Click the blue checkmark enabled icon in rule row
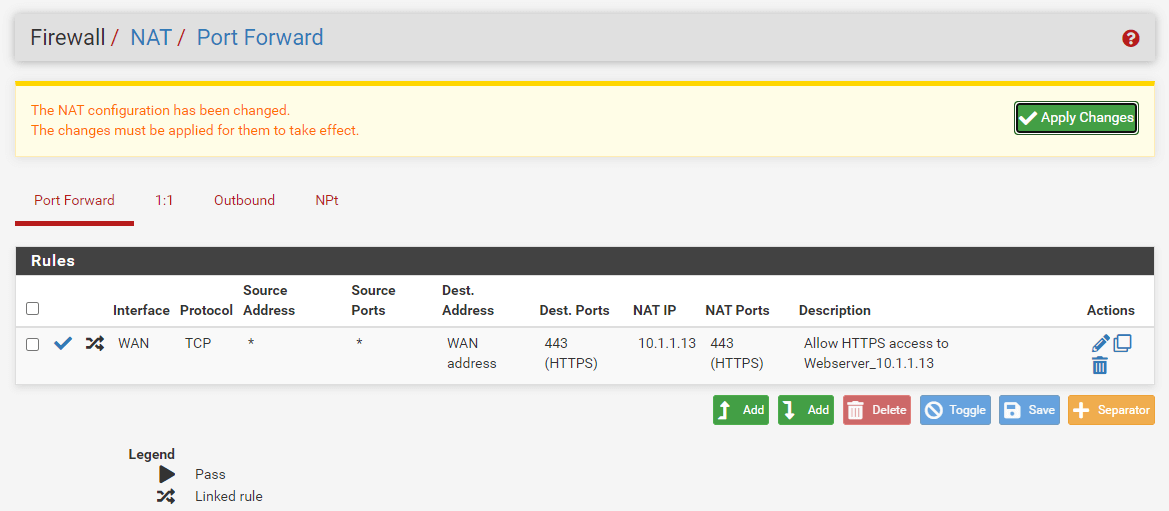Screen dimensions: 1169x511 [63, 343]
